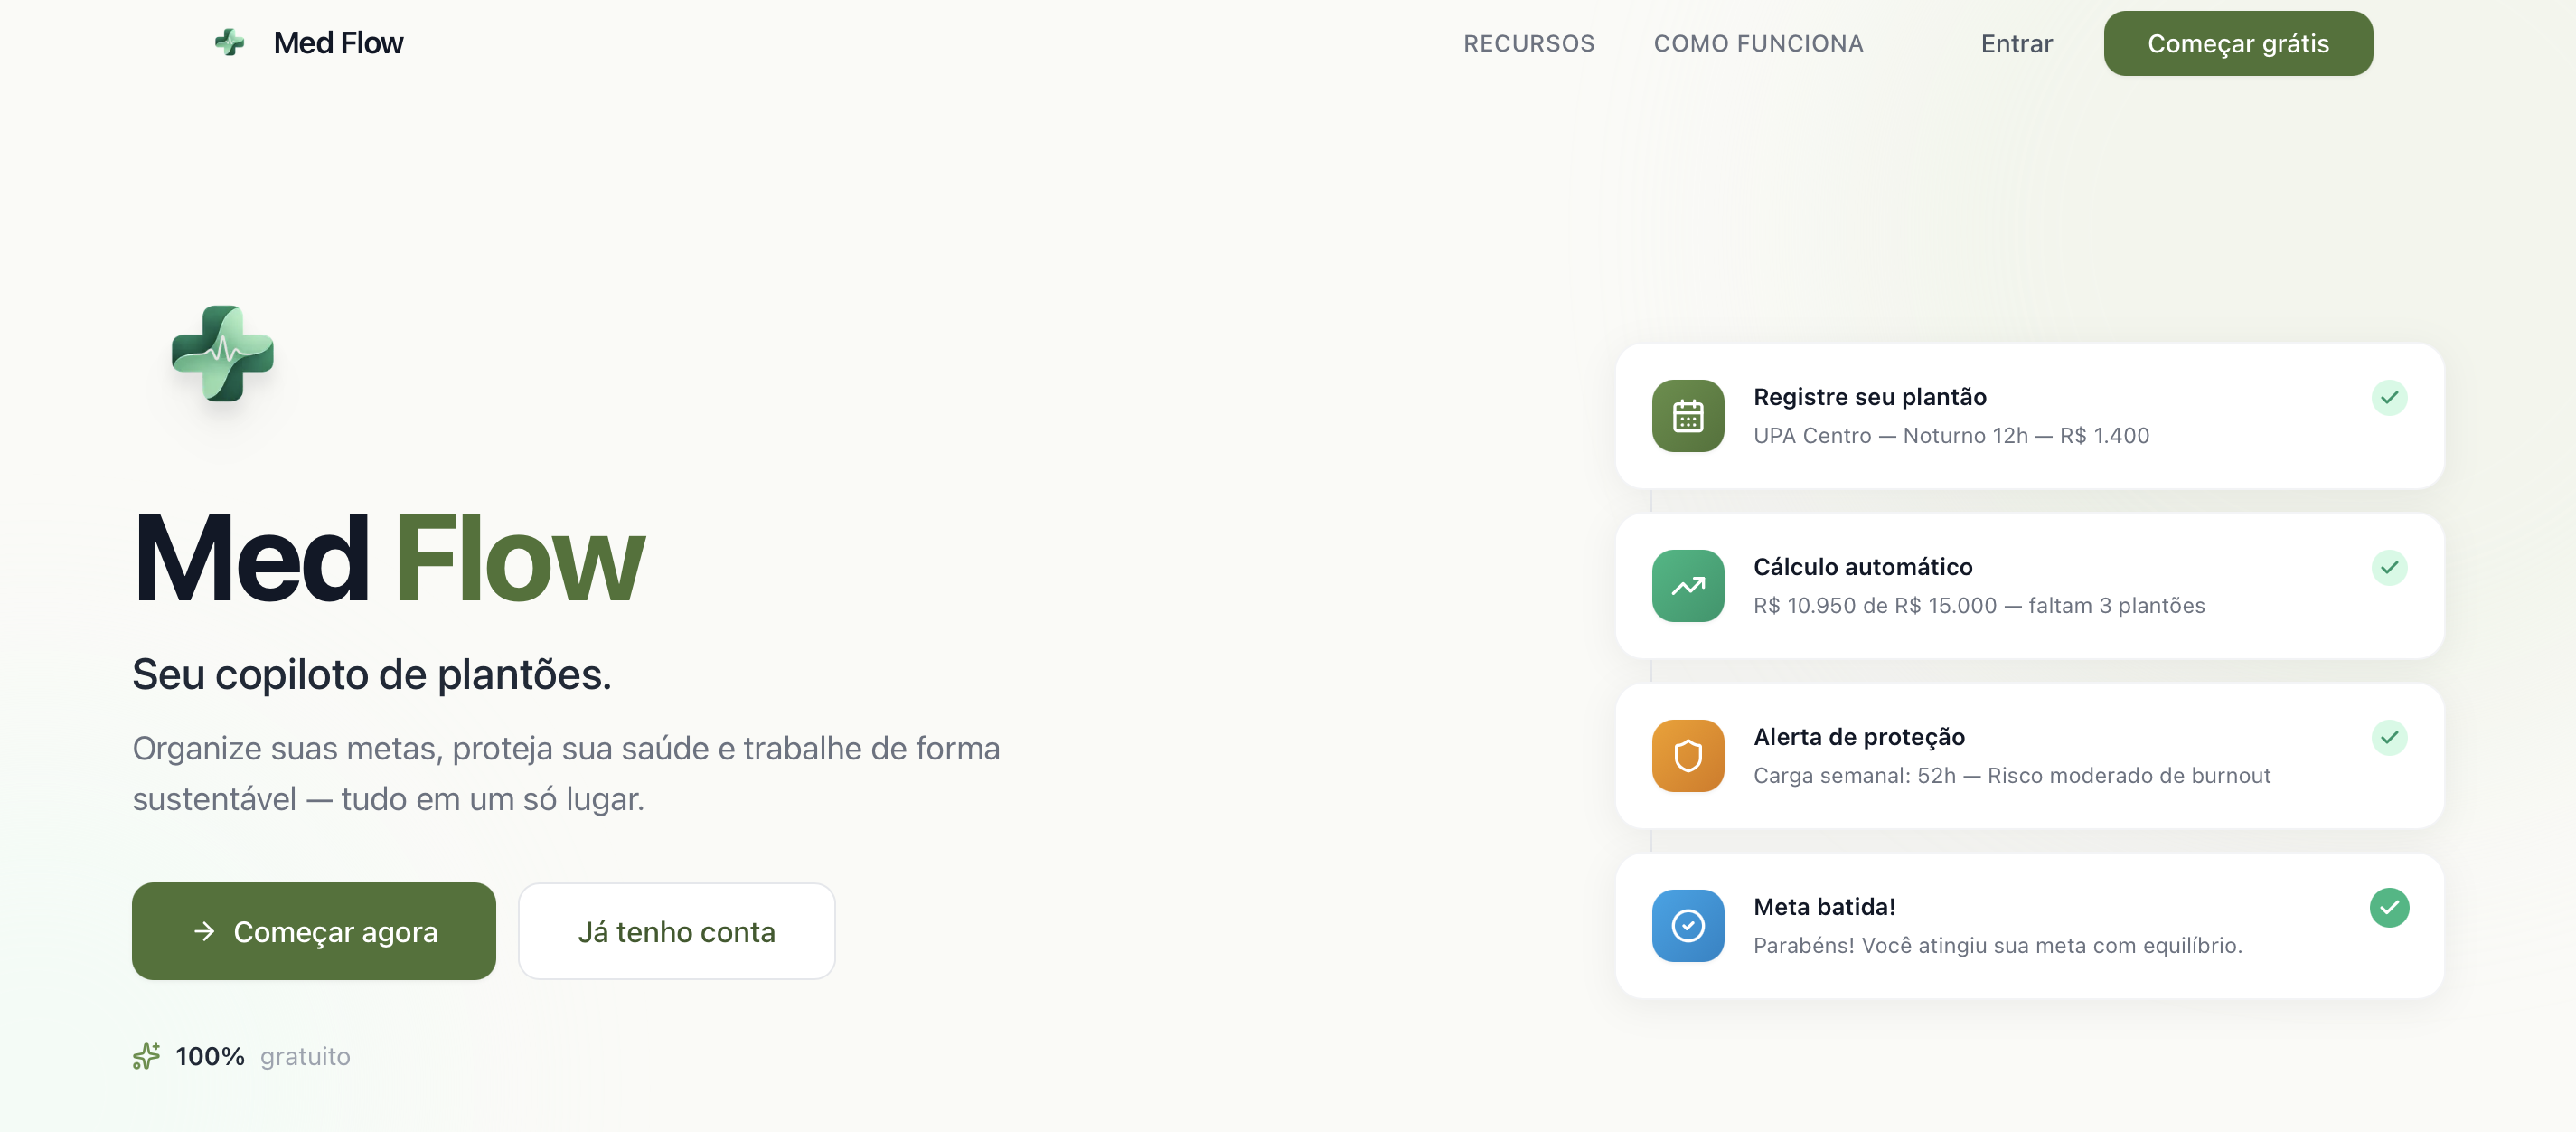Open the RECURSOS navigation item
The height and width of the screenshot is (1132, 2576).
(x=1528, y=44)
